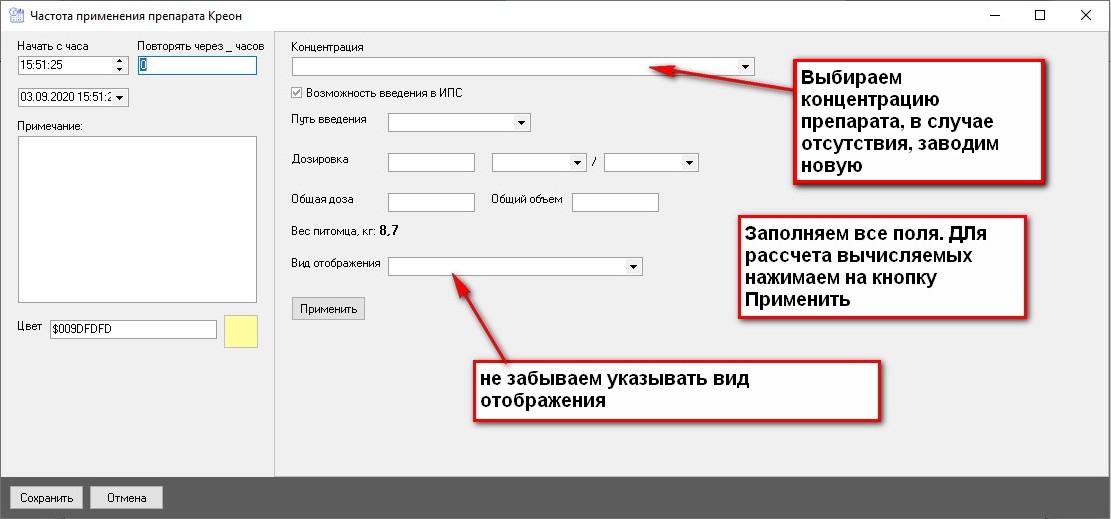Image resolution: width=1111 pixels, height=519 pixels.
Task: Pick color from the yellow swatch
Action: click(x=241, y=331)
